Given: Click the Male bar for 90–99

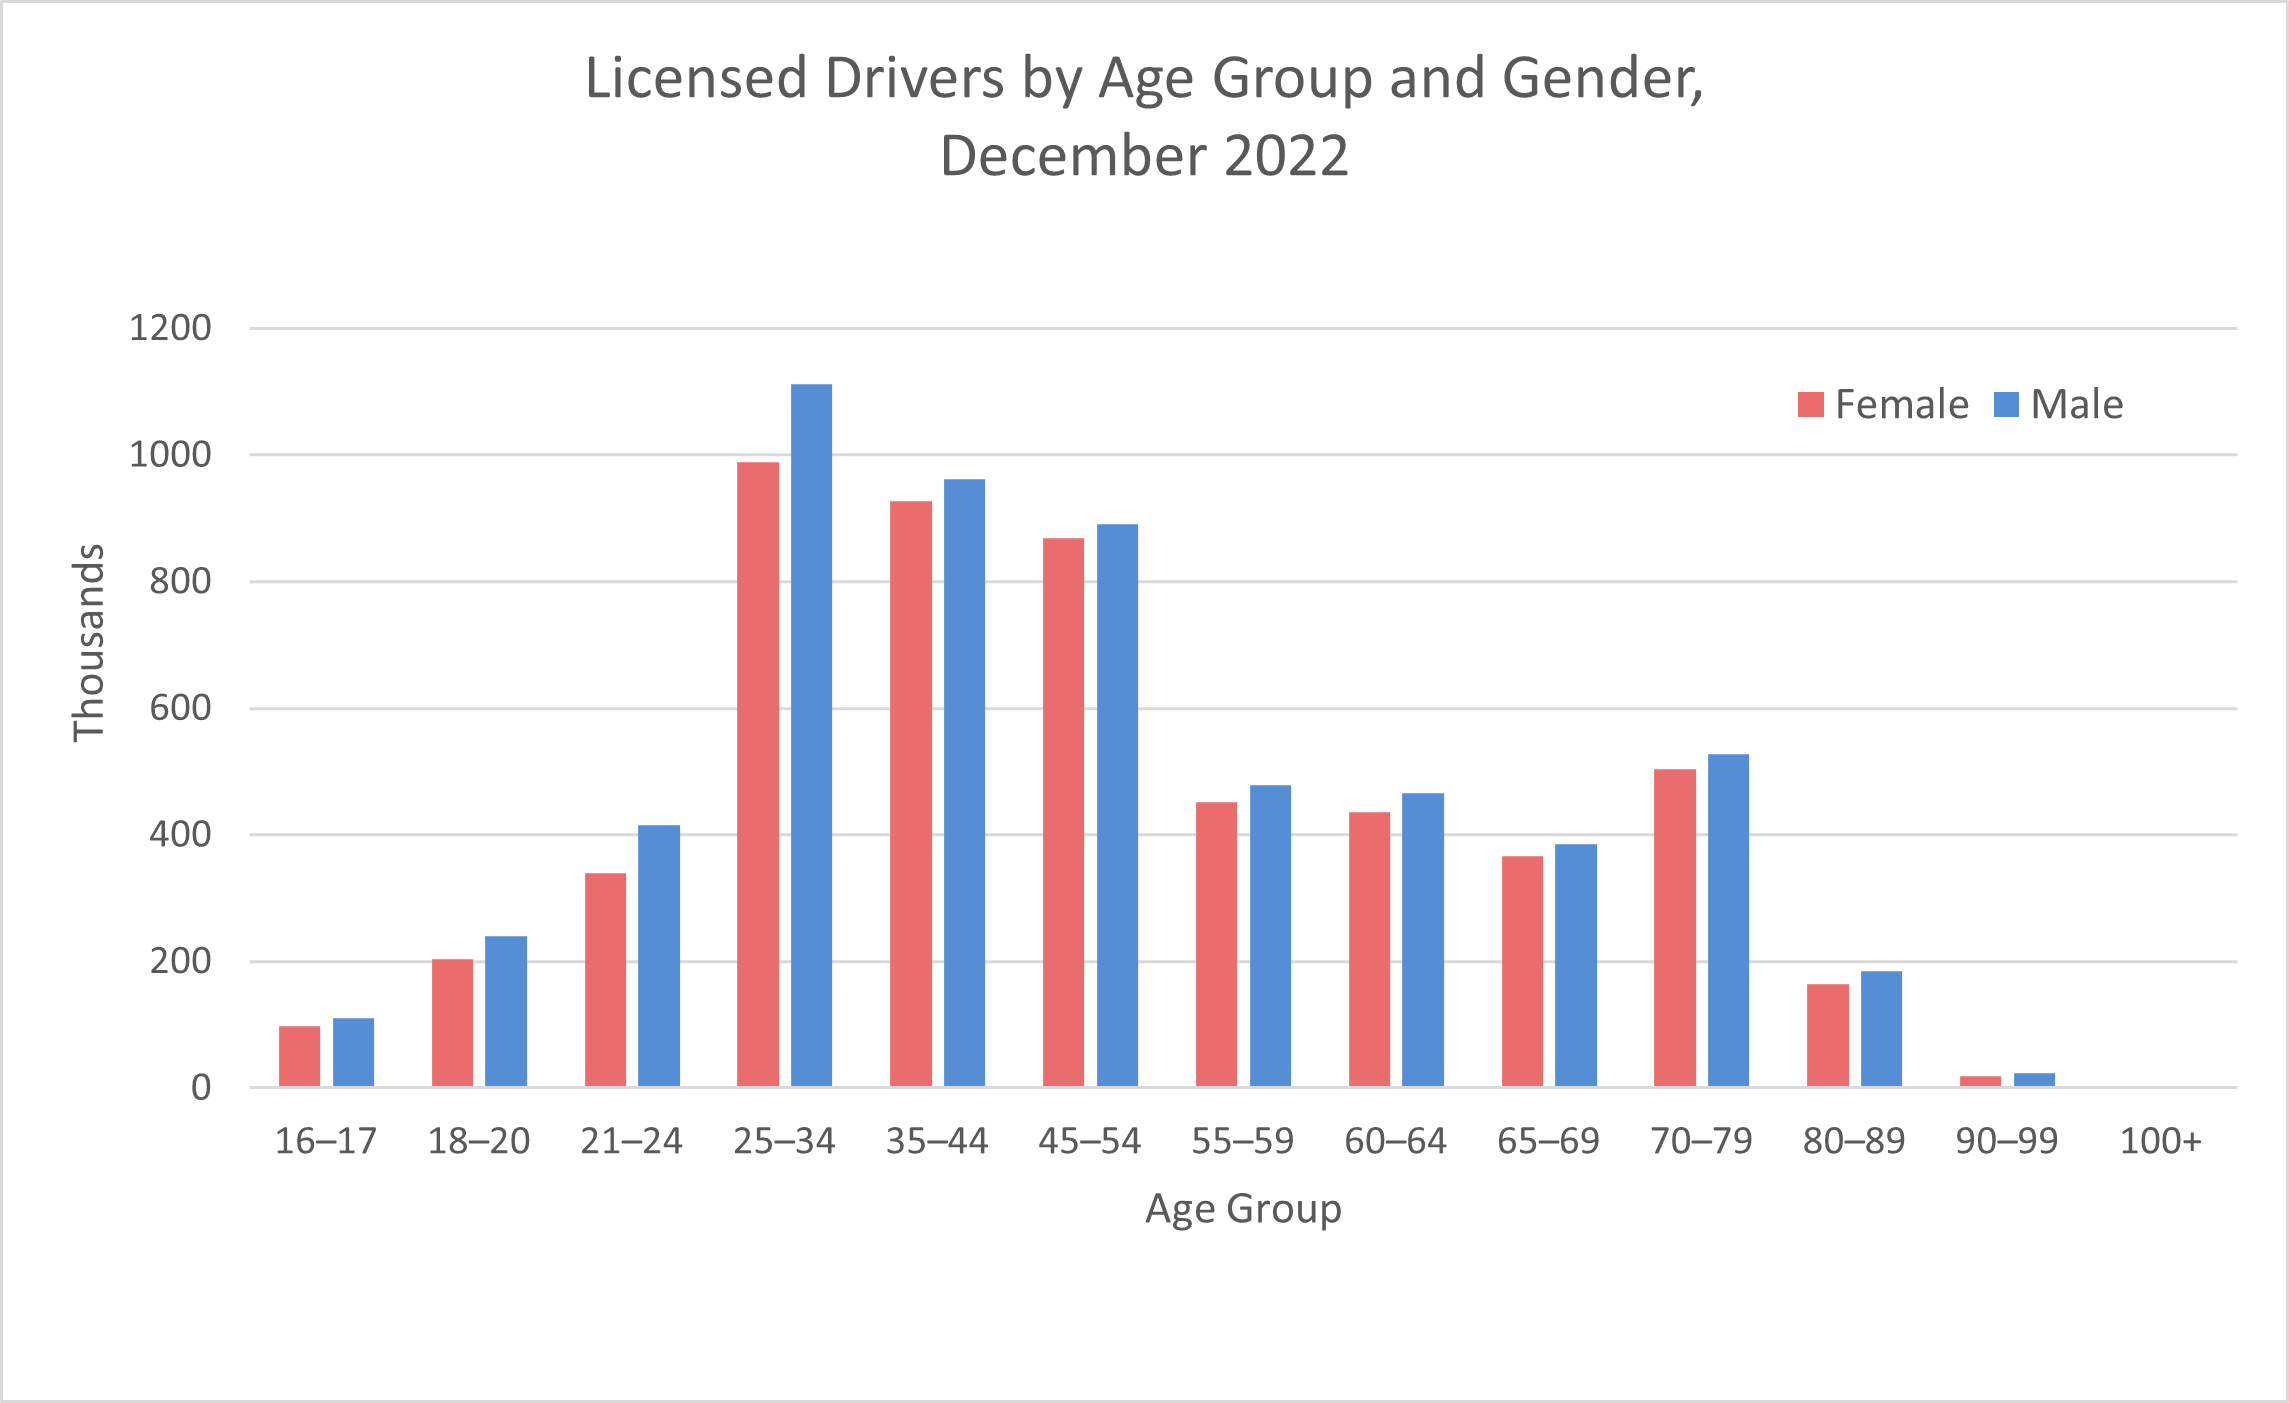Looking at the screenshot, I should point(2034,1080).
